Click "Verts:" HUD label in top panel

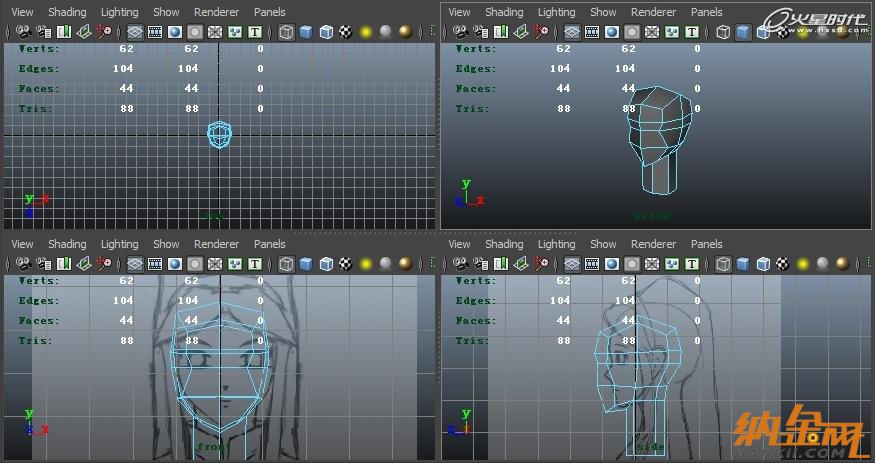[39, 49]
